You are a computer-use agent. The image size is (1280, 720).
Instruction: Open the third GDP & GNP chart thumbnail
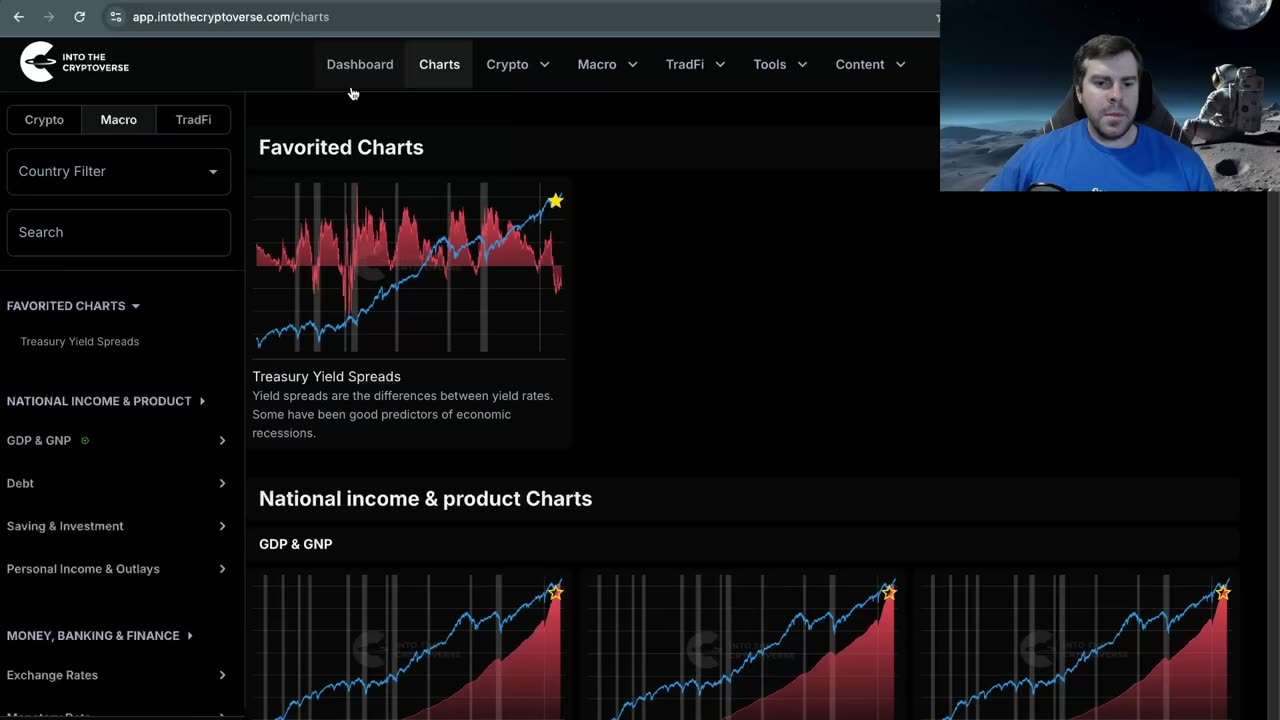click(x=1077, y=645)
